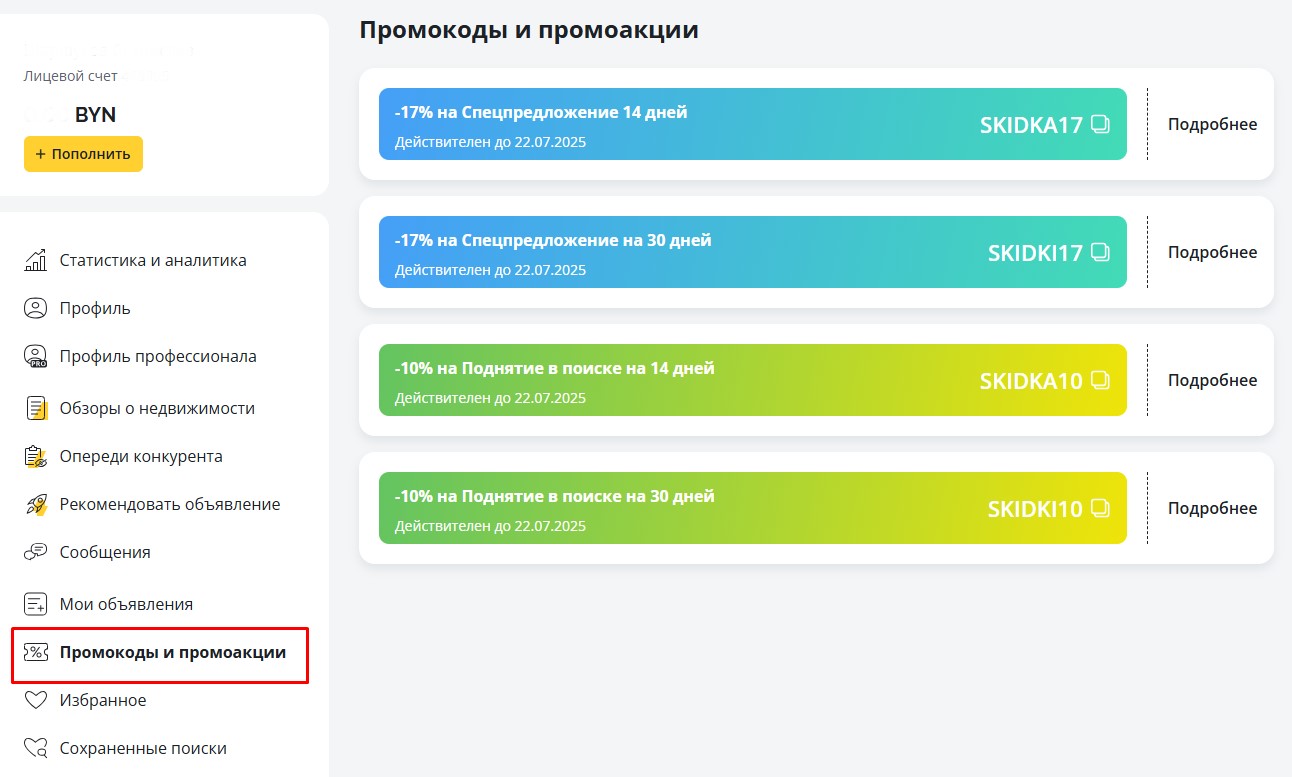
Task: Open Обзоры о недвижимости section
Action: (156, 408)
